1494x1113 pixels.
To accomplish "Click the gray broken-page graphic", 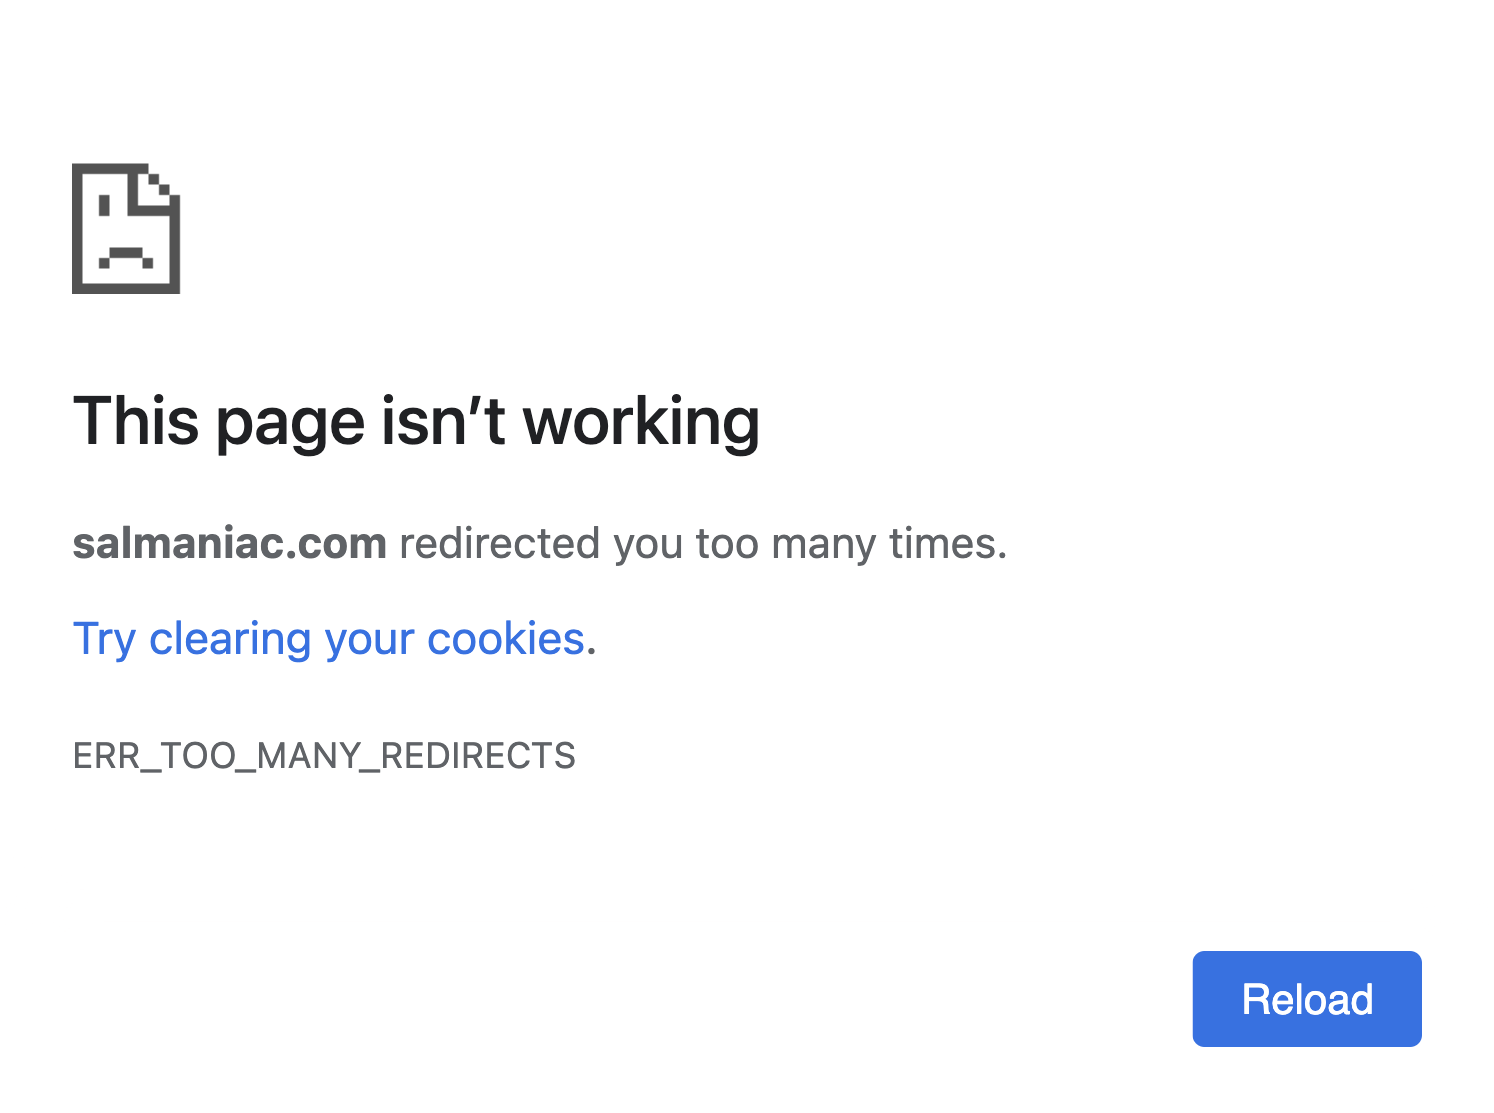I will [125, 228].
